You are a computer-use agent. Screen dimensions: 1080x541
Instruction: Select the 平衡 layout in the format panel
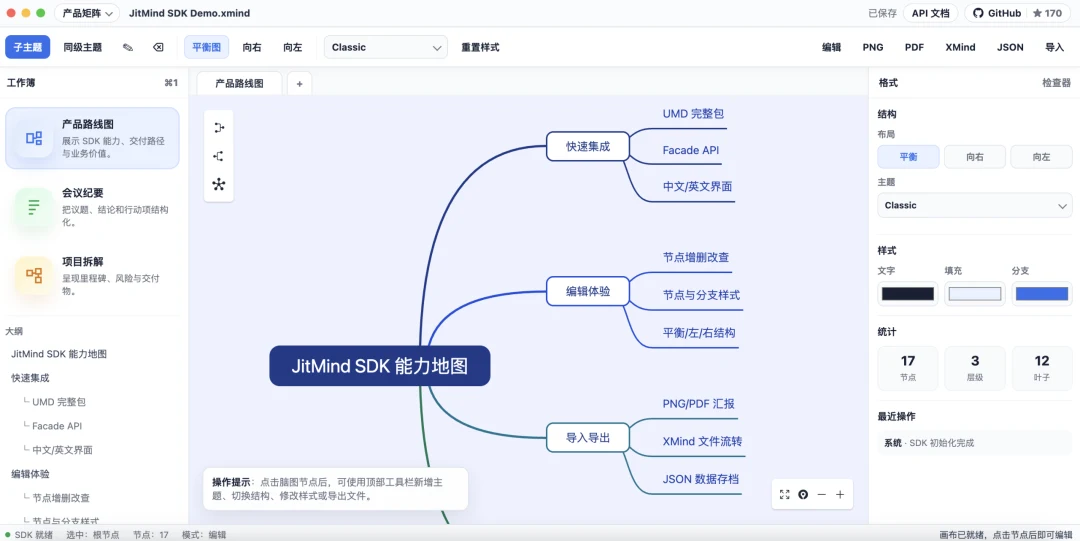tap(908, 157)
